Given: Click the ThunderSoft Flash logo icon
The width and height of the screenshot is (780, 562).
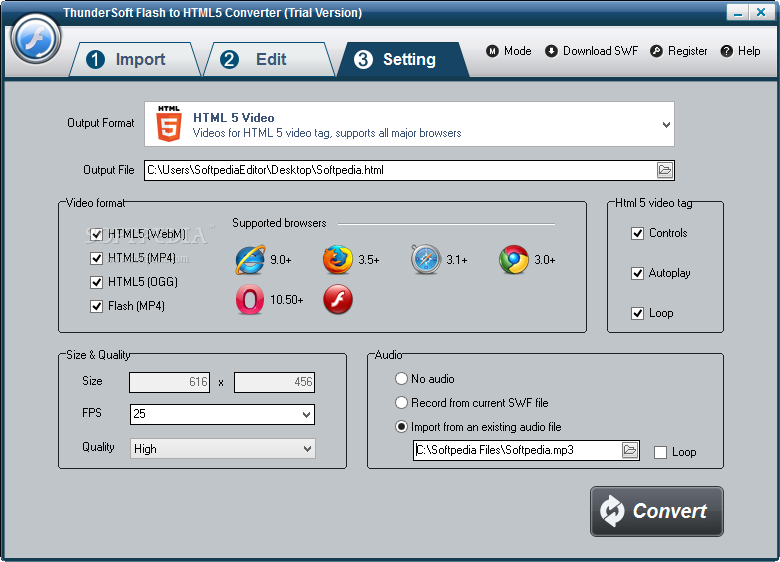Looking at the screenshot, I should [x=36, y=39].
